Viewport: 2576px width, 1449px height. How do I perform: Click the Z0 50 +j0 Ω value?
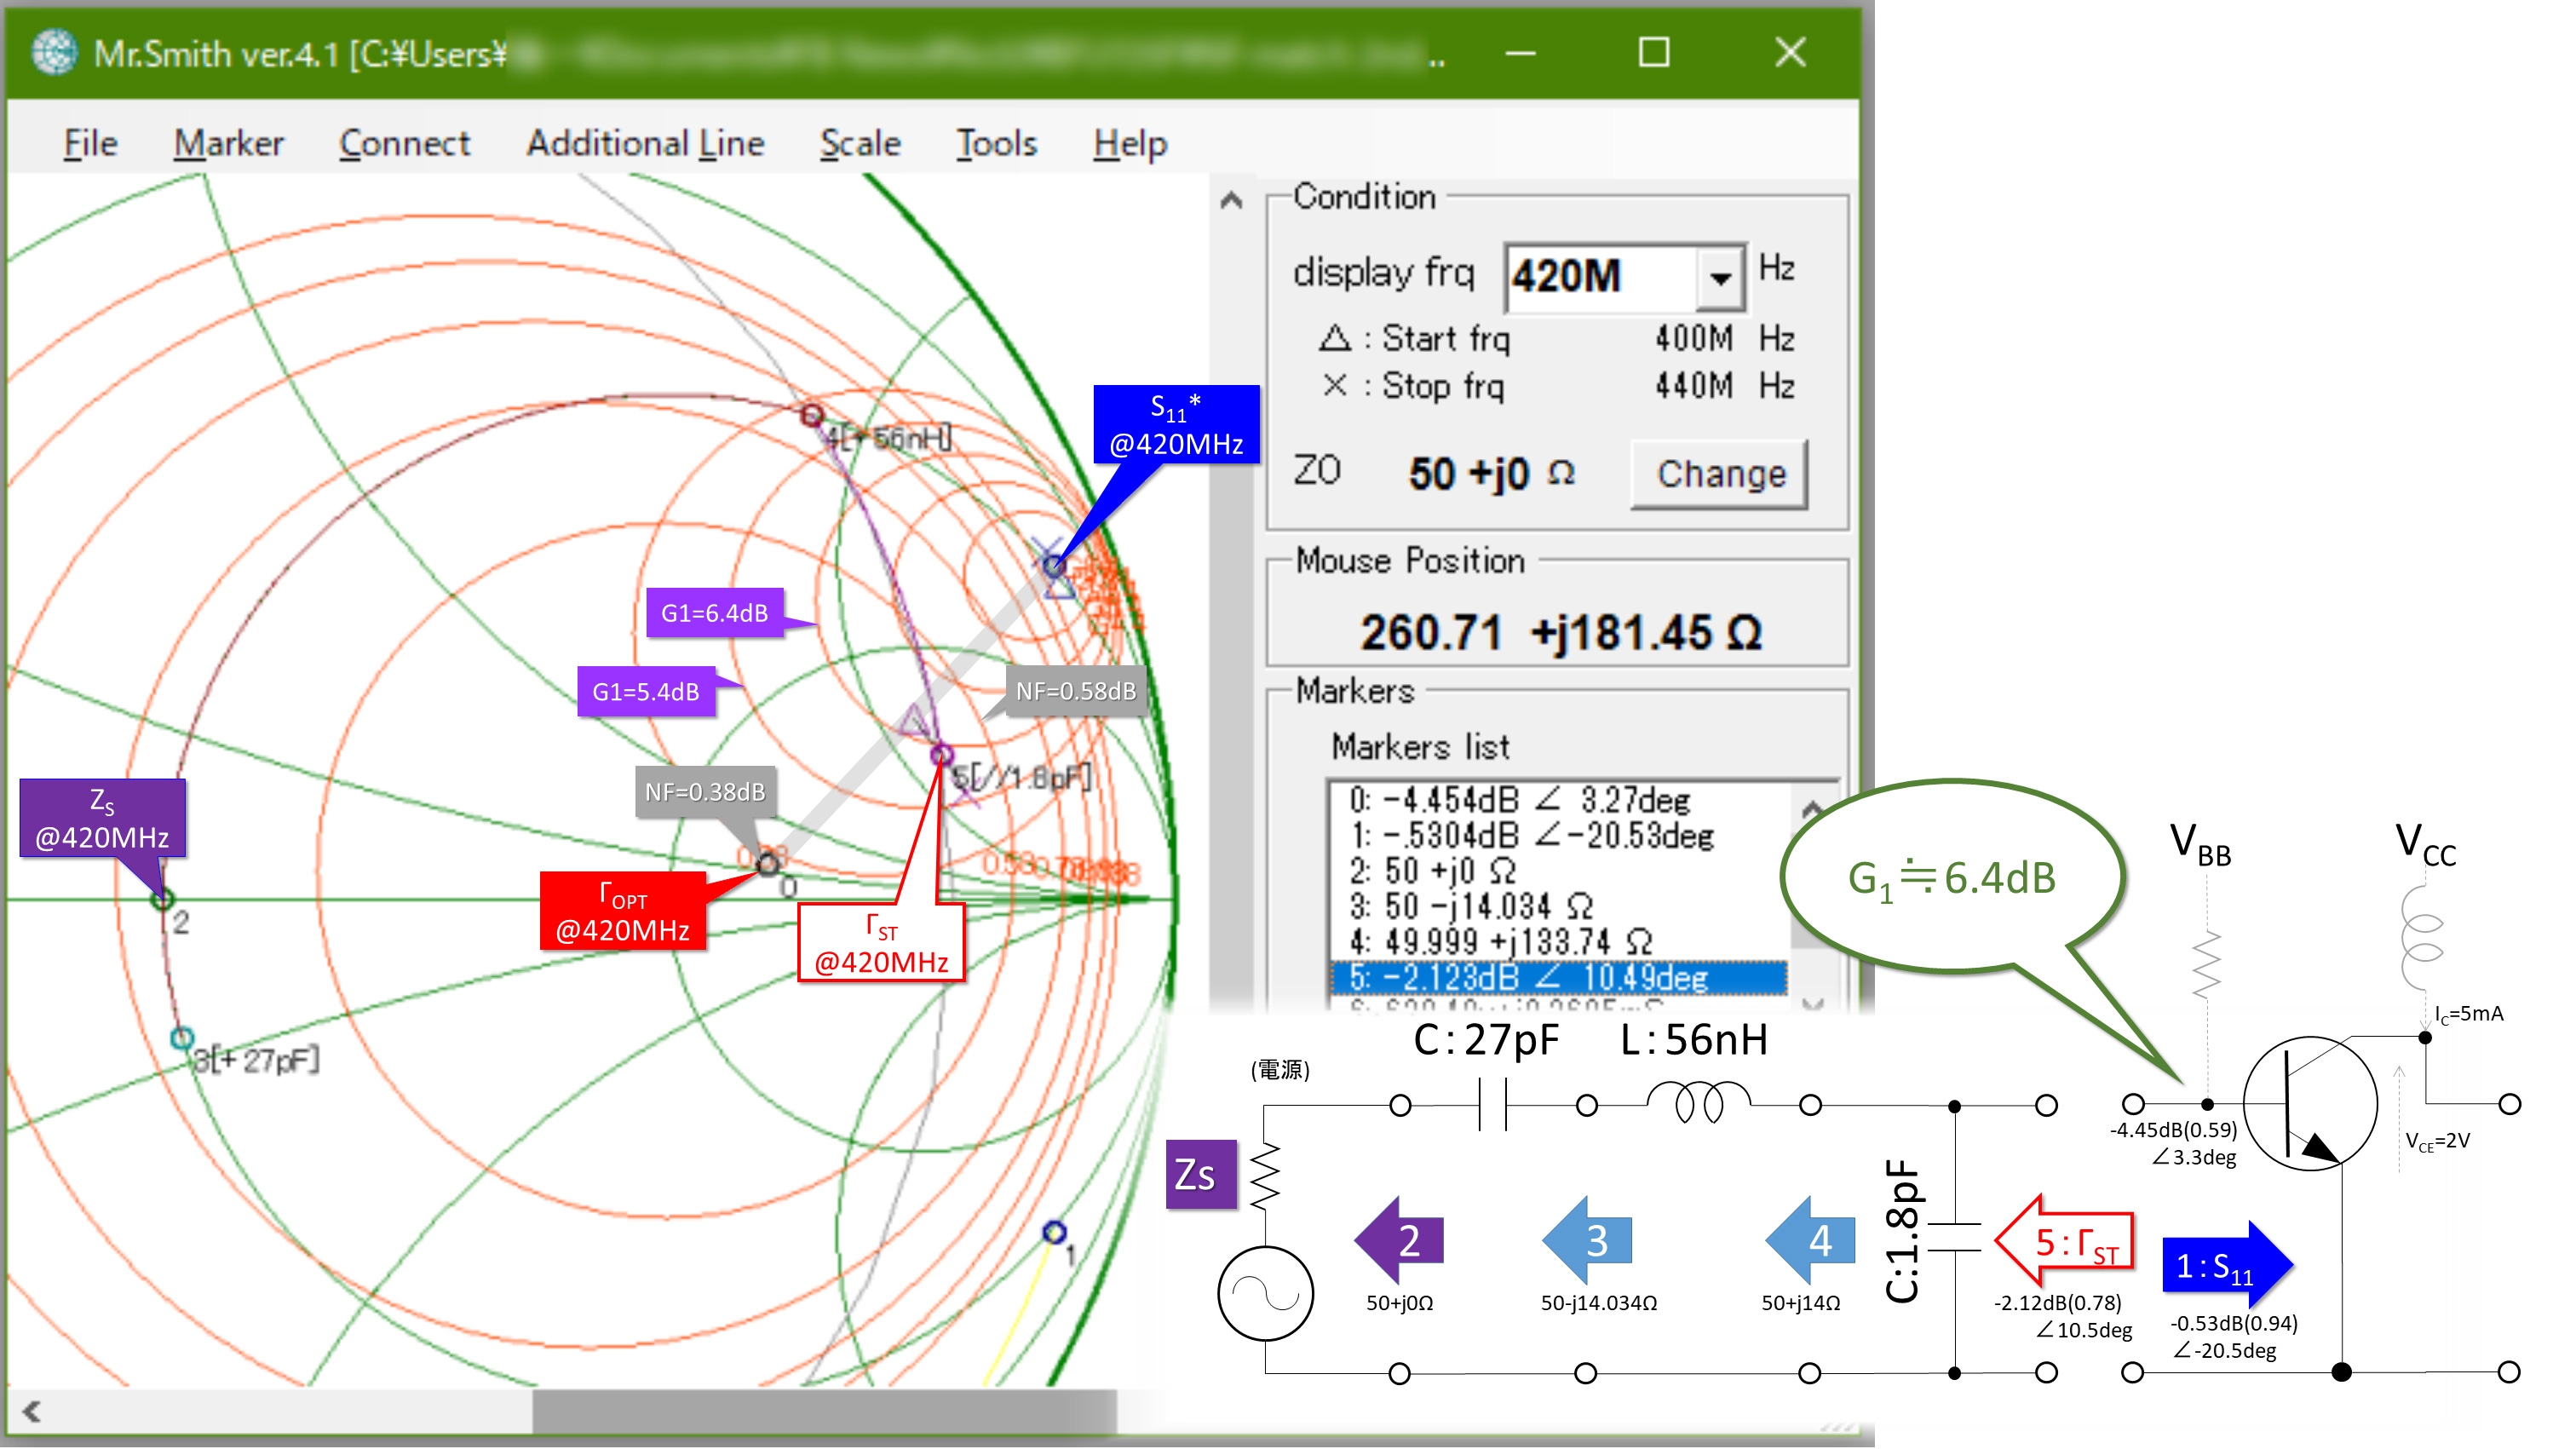1490,473
